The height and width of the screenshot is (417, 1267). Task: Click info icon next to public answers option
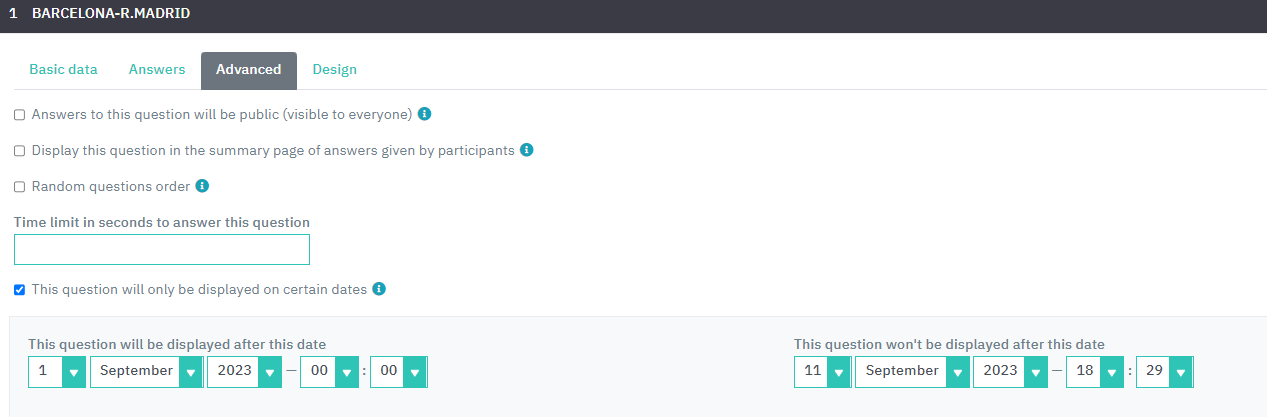[424, 114]
